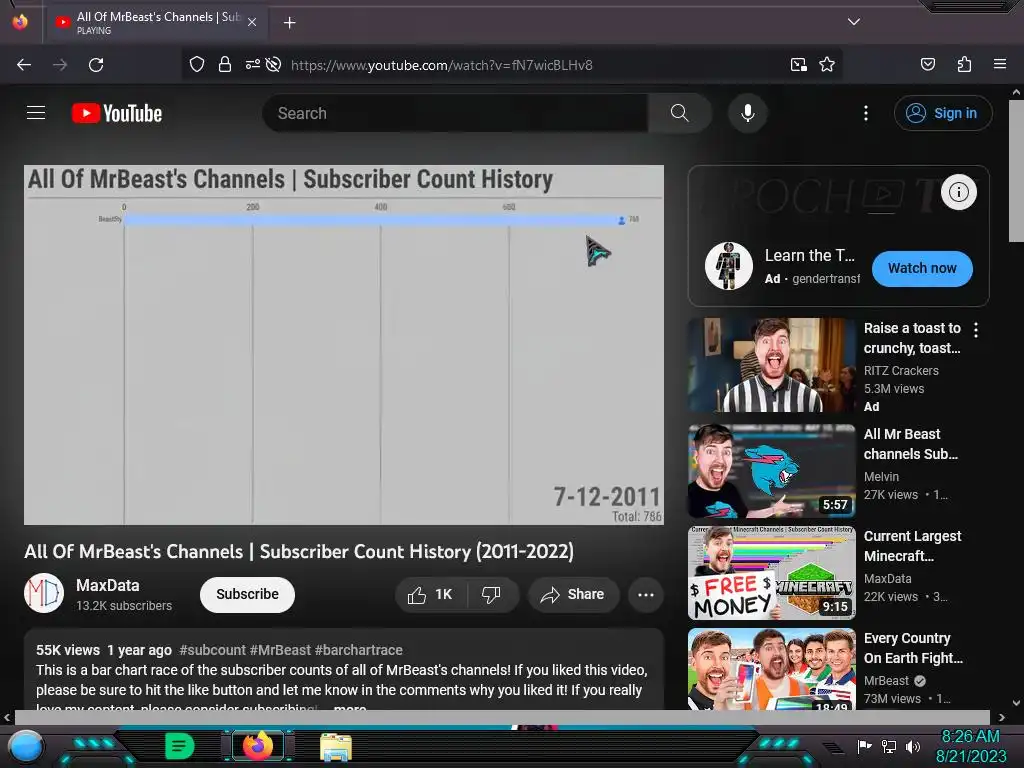Viewport: 1024px width, 768px height.
Task: Save the page to Pocket
Action: coord(928,65)
